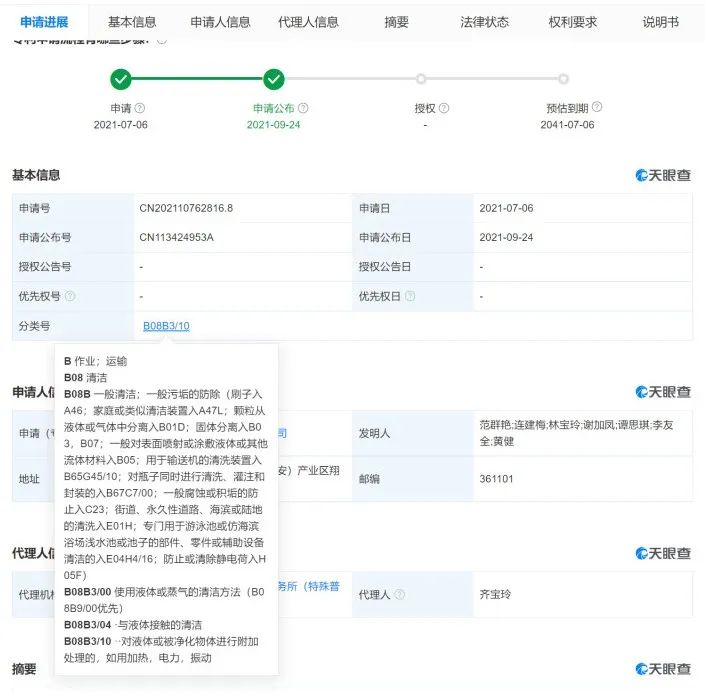The image size is (705, 692).
Task: Open the 申请人信息 tab
Action: tap(220, 22)
